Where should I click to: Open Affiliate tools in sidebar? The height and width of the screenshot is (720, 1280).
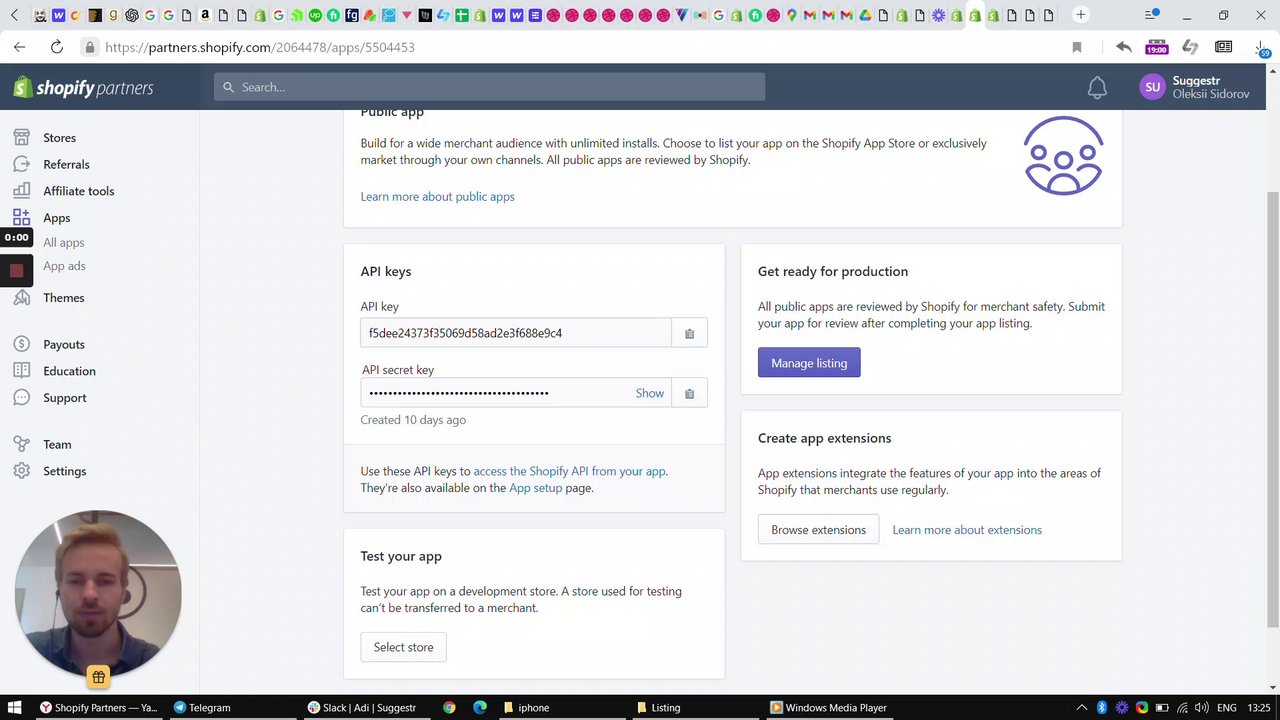pyautogui.click(x=78, y=191)
